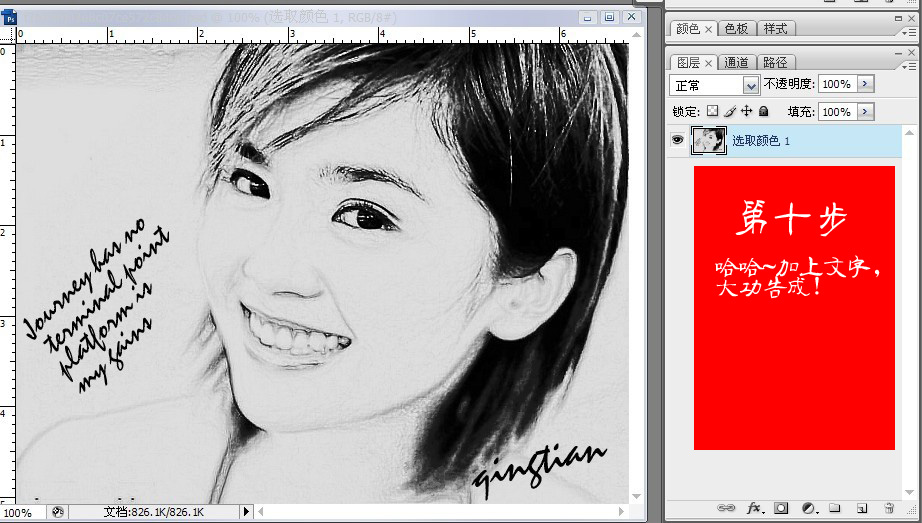922x523 pixels.
Task: Switch to the 色板 tab
Action: [735, 29]
